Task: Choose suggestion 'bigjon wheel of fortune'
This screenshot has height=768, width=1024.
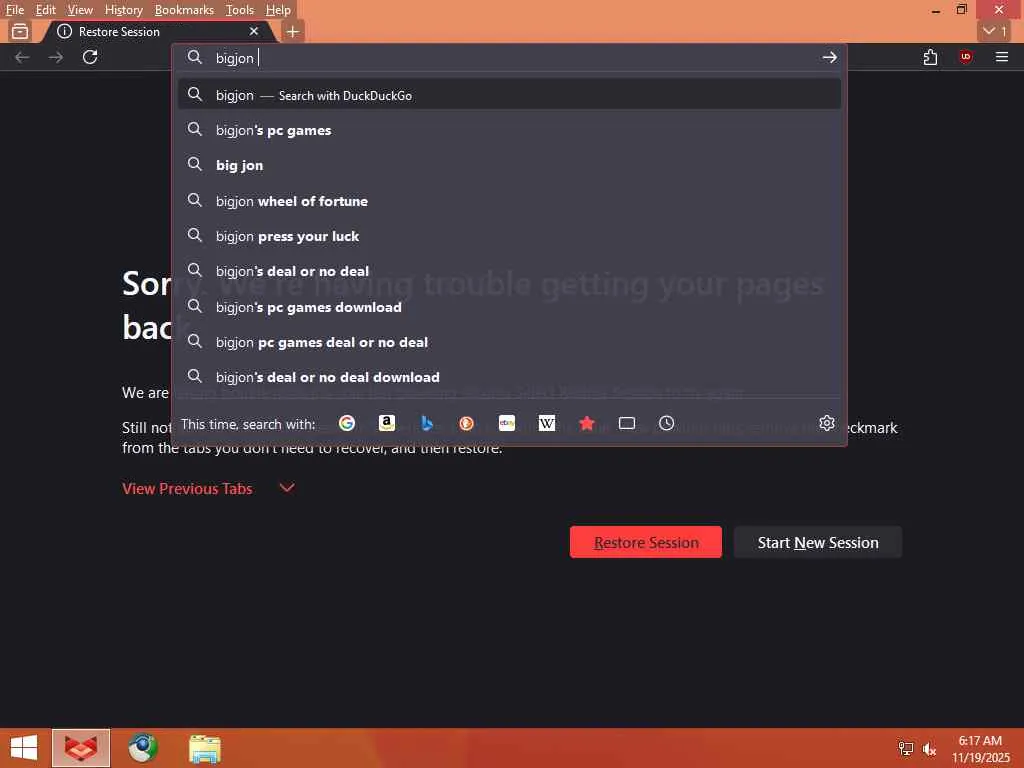Action: coord(509,200)
